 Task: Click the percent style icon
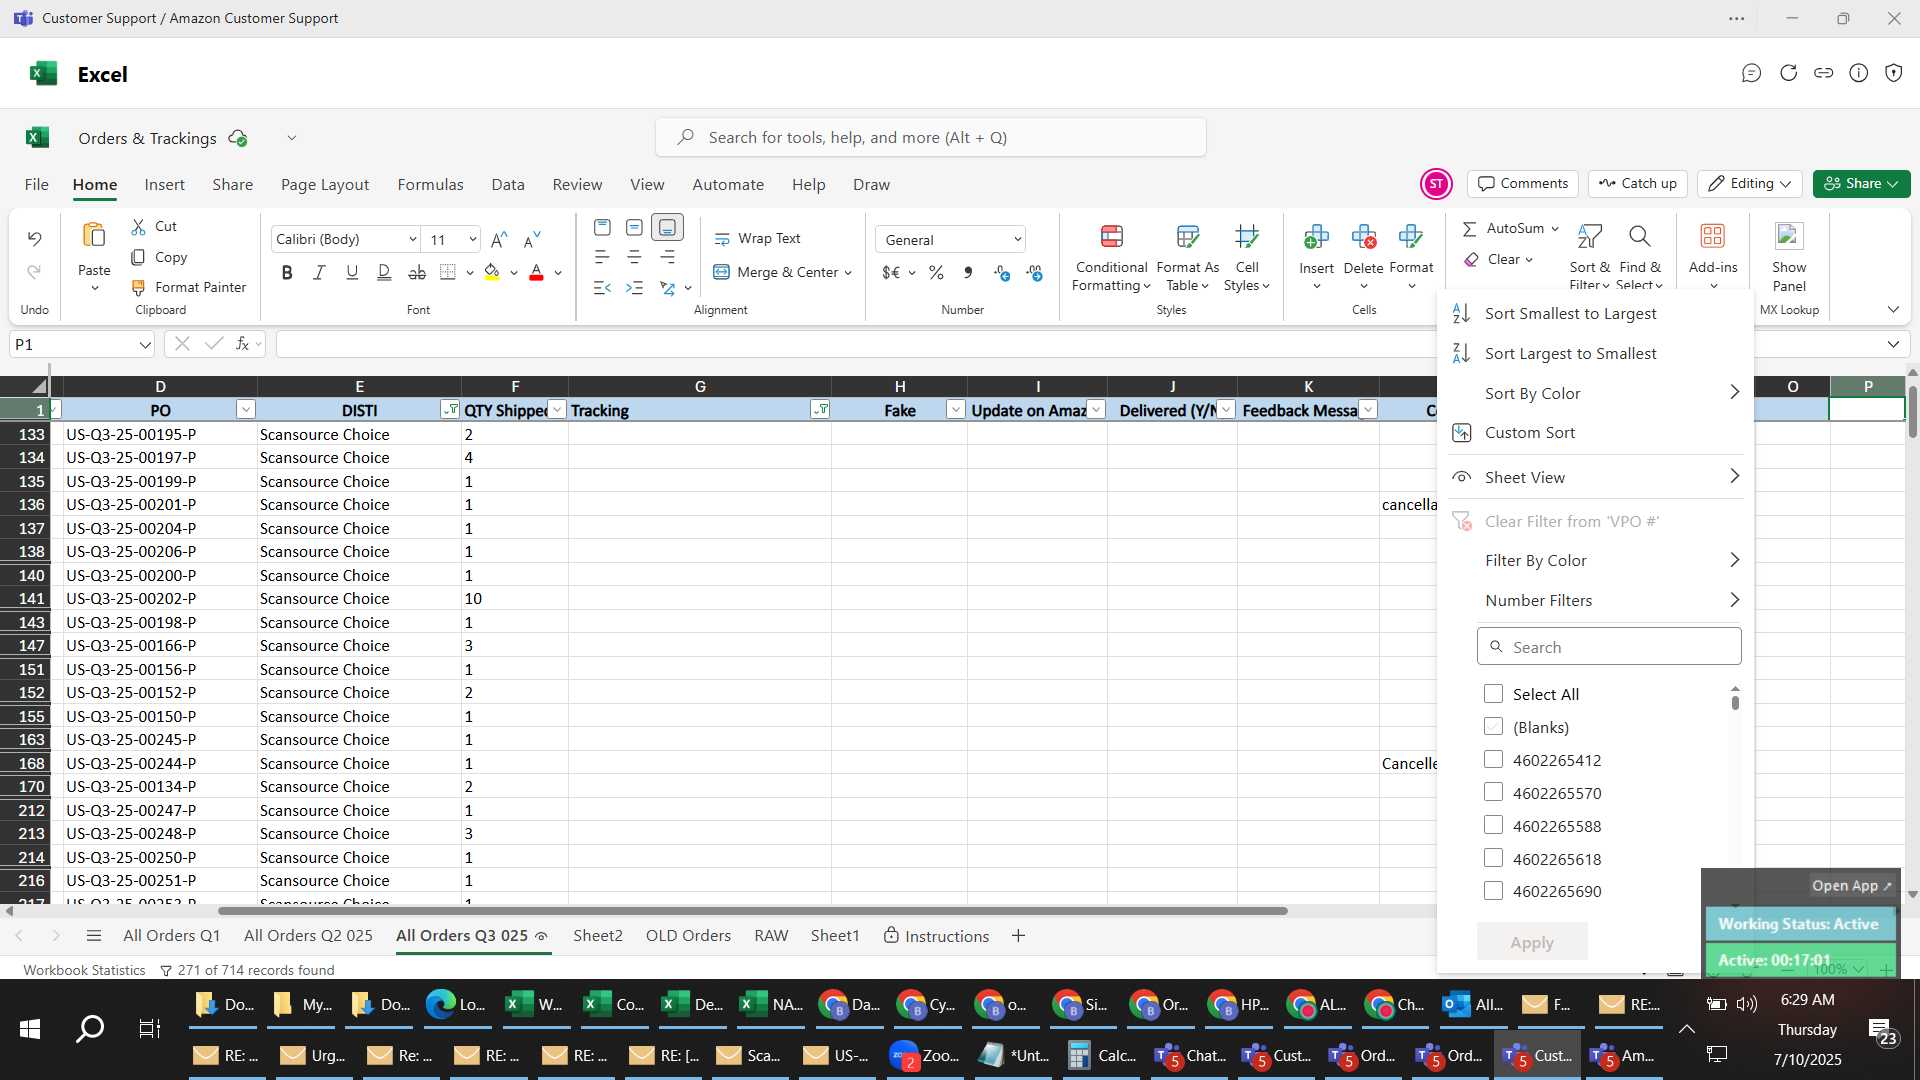pyautogui.click(x=936, y=273)
